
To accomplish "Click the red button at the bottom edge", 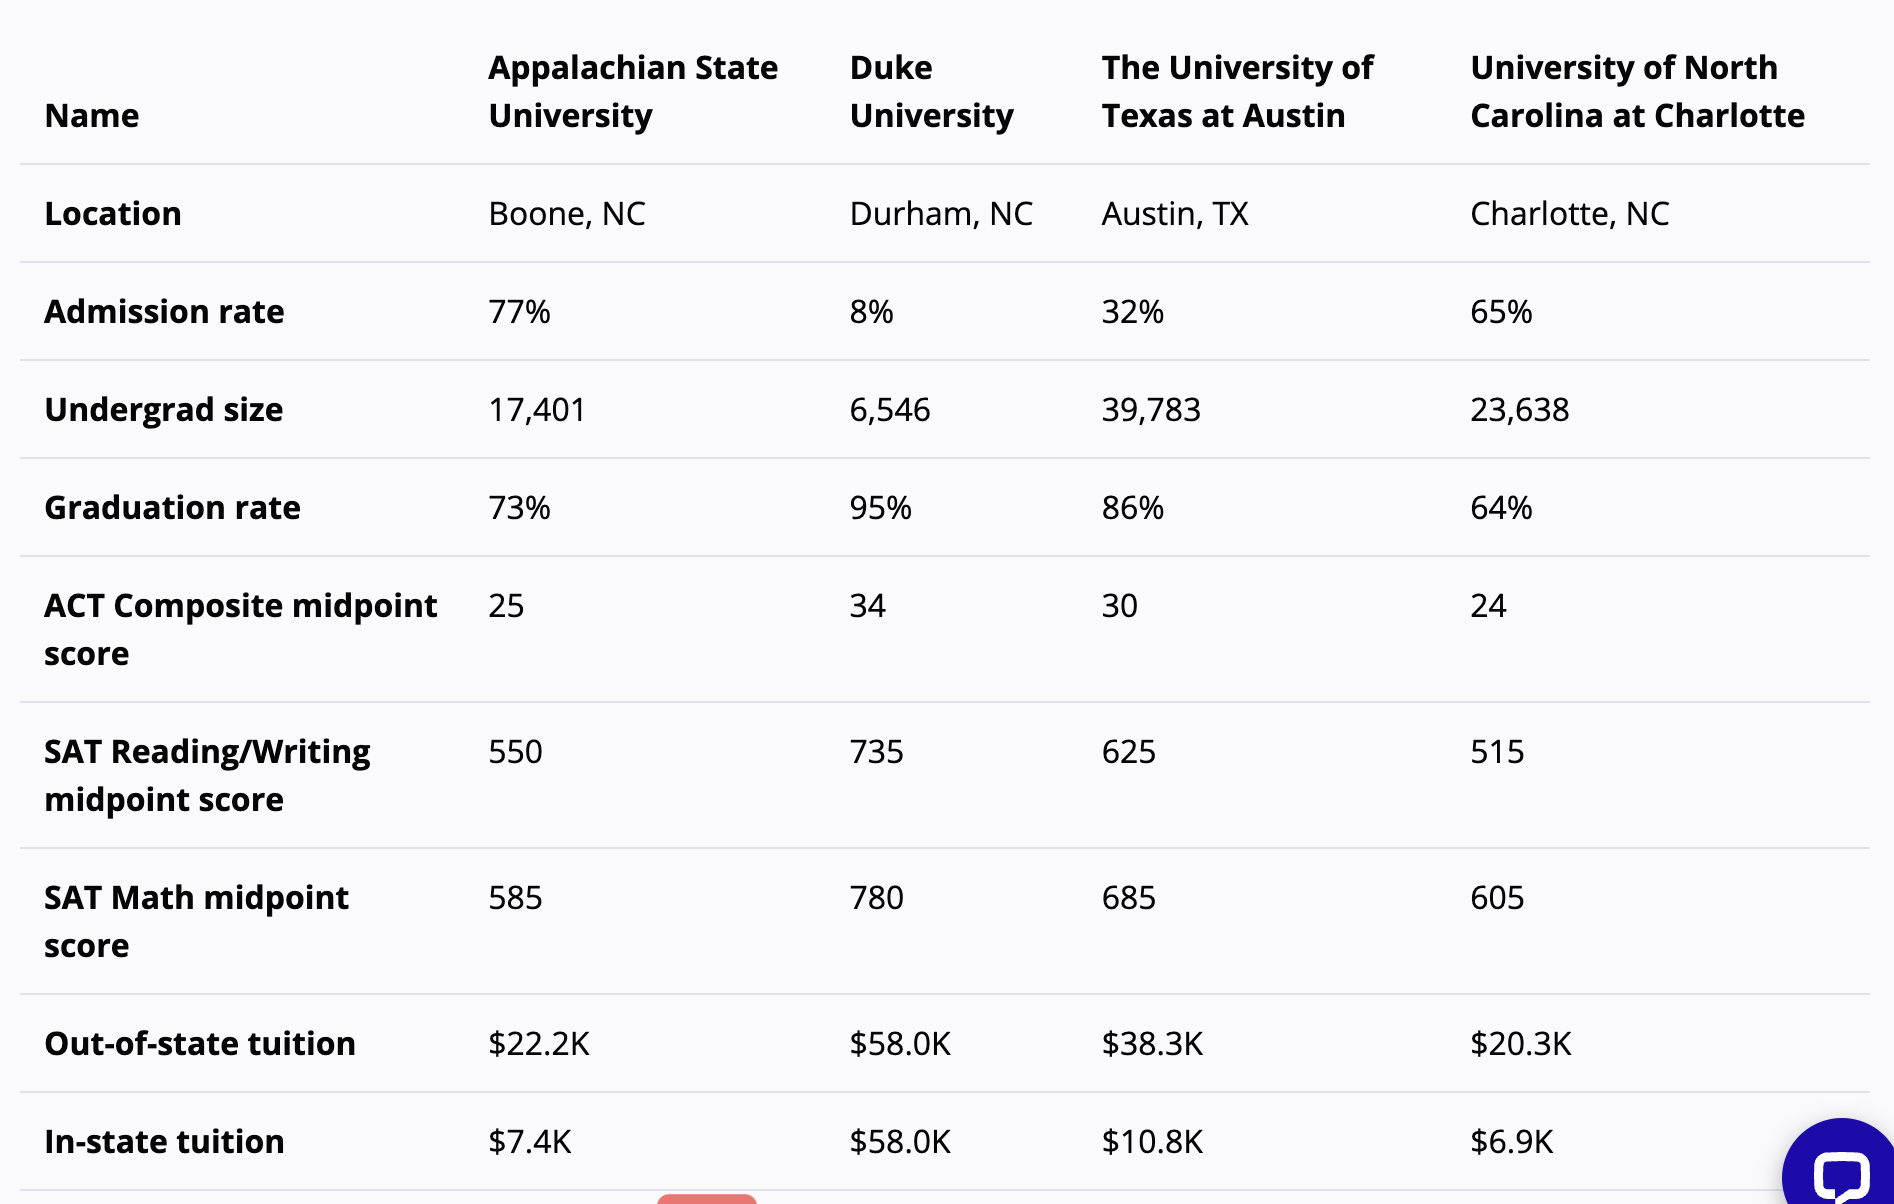I will 706,1198.
